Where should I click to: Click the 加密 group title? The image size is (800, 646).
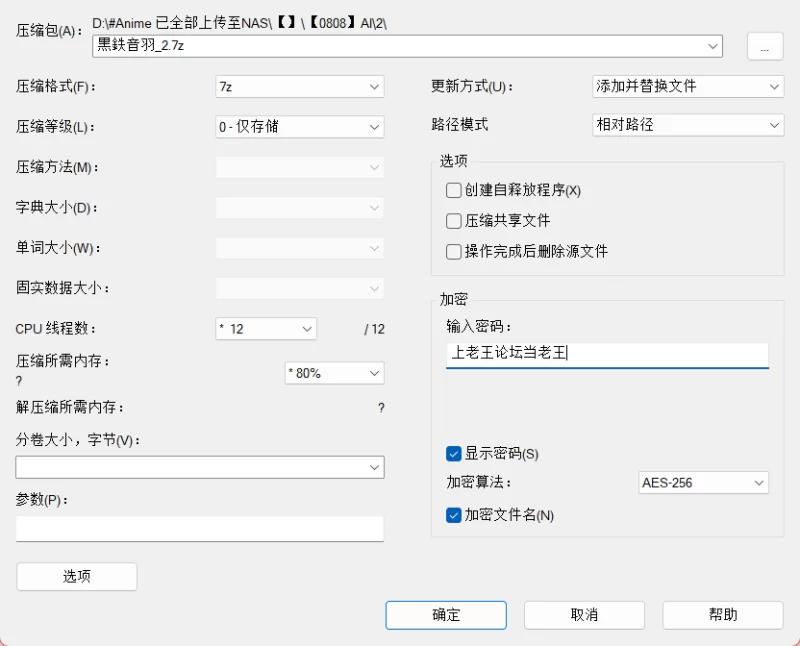(x=454, y=299)
